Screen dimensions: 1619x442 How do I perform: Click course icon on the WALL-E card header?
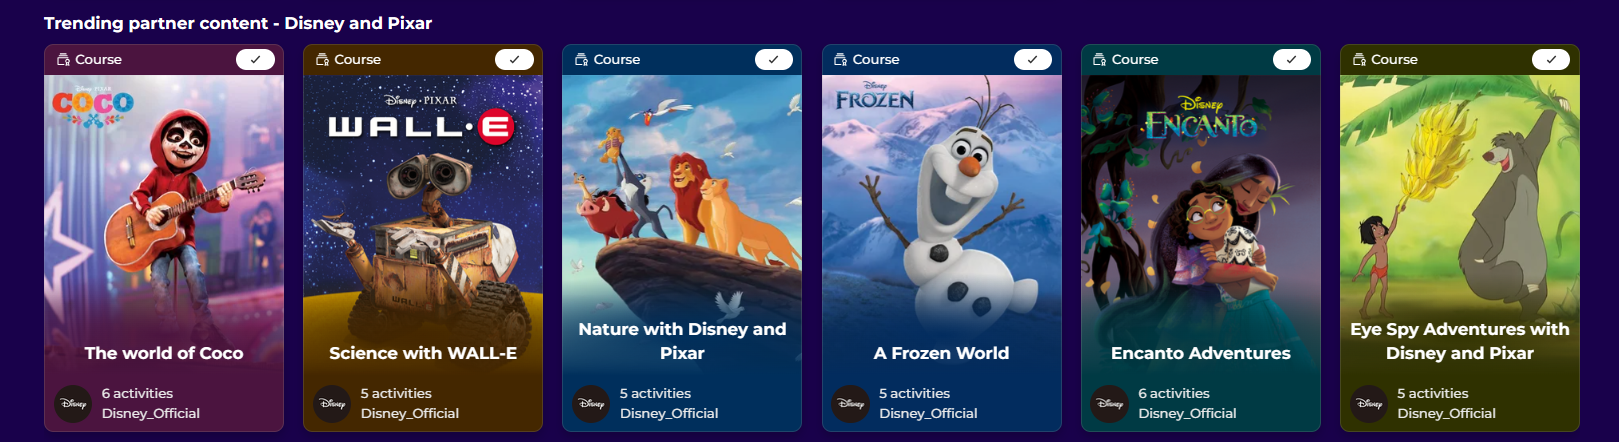[322, 60]
